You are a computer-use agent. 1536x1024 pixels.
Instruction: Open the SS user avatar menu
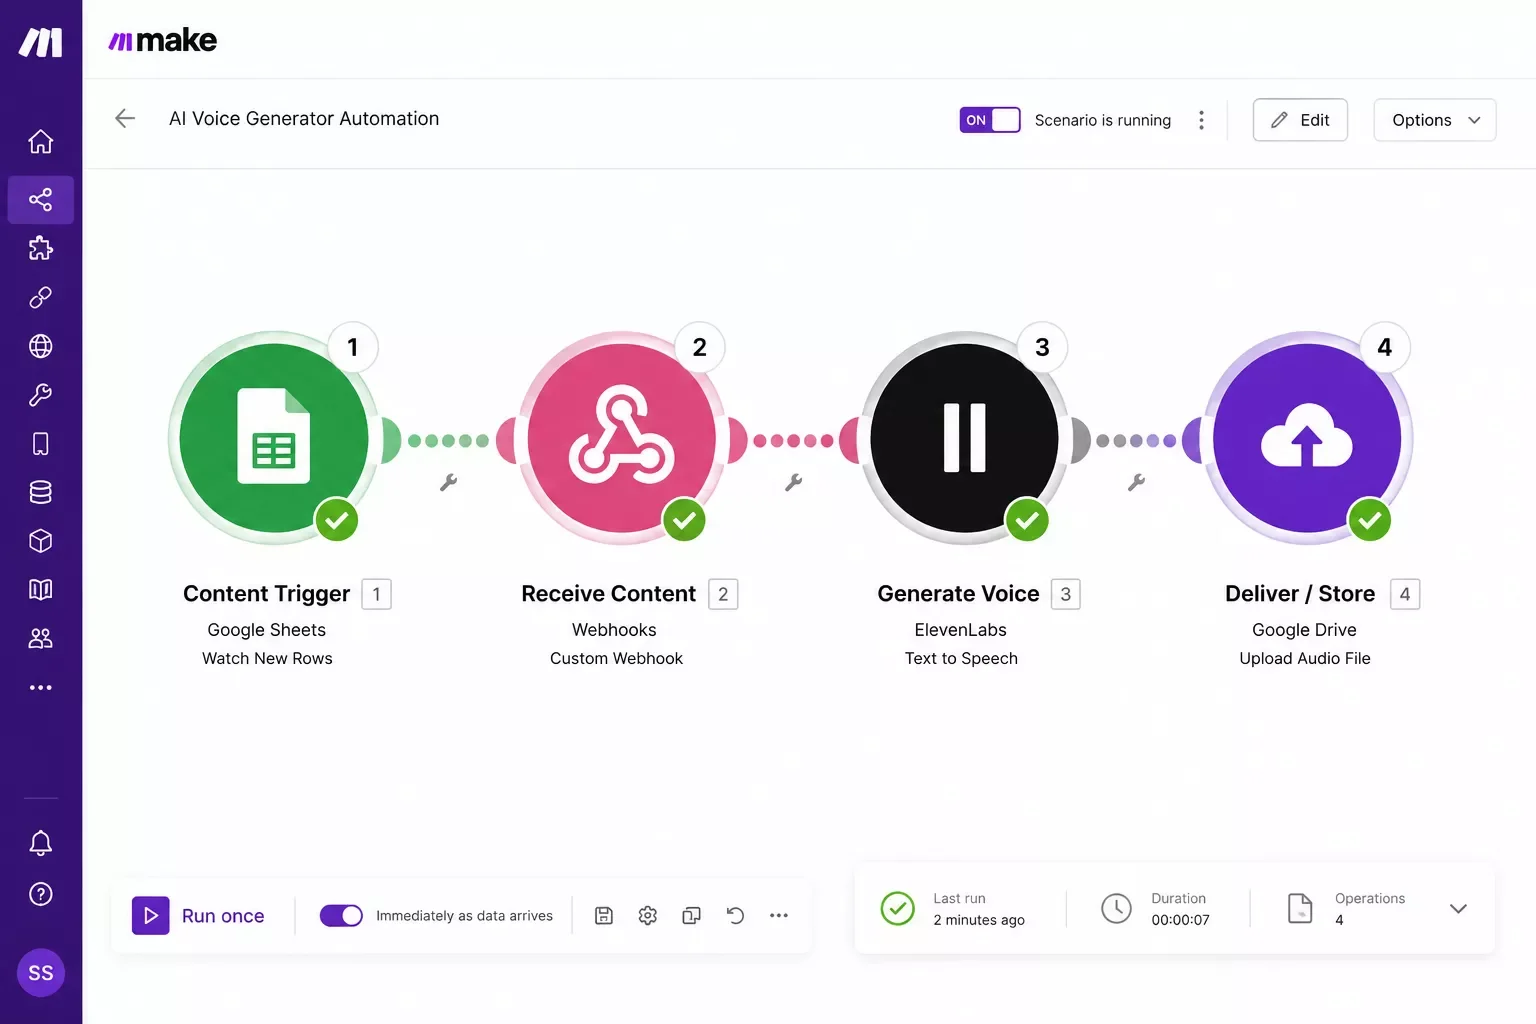41,973
